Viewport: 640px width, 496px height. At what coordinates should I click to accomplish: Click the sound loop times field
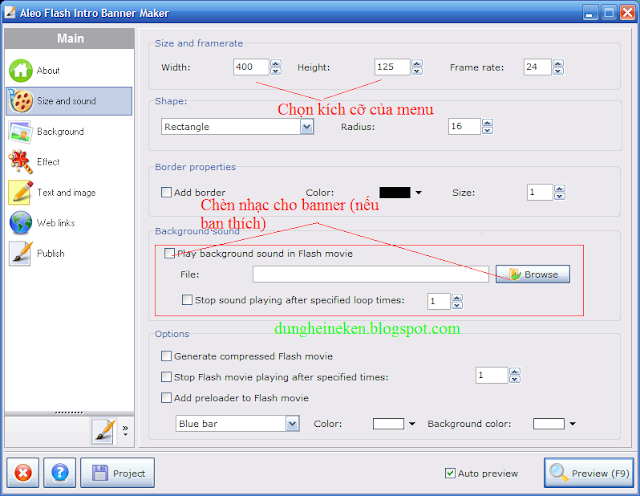click(x=439, y=301)
